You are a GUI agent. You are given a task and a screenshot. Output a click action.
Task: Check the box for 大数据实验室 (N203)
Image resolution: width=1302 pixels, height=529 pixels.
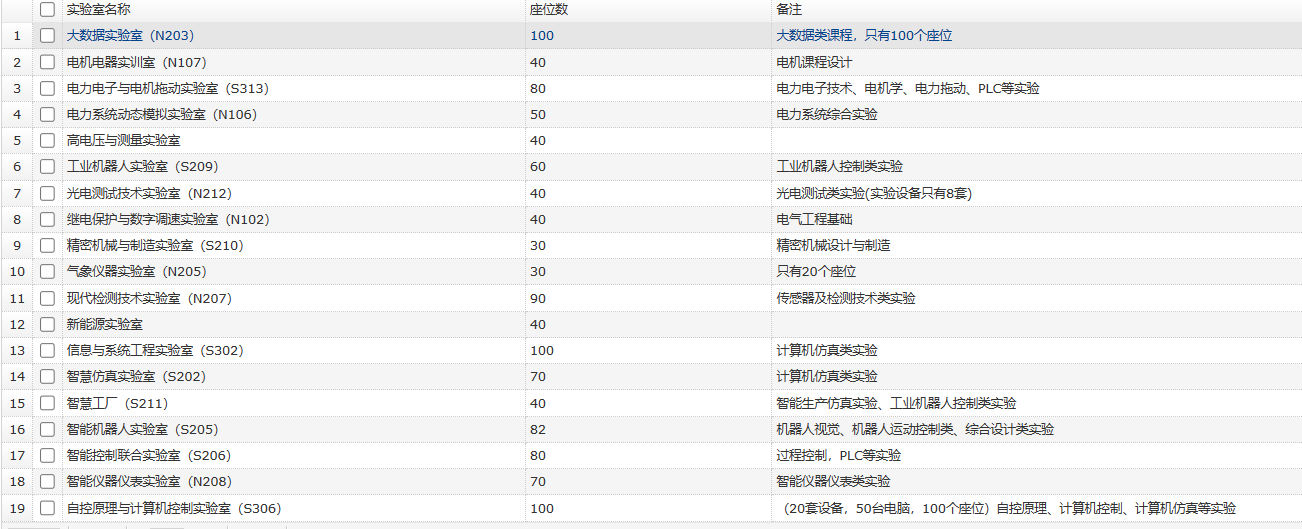(x=47, y=35)
